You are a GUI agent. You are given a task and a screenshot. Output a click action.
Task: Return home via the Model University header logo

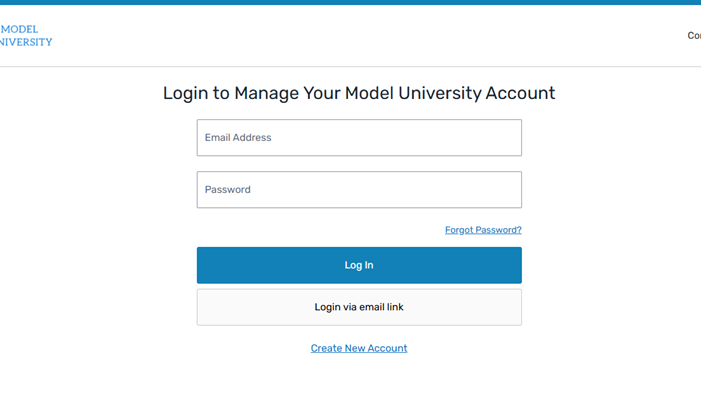(25, 36)
